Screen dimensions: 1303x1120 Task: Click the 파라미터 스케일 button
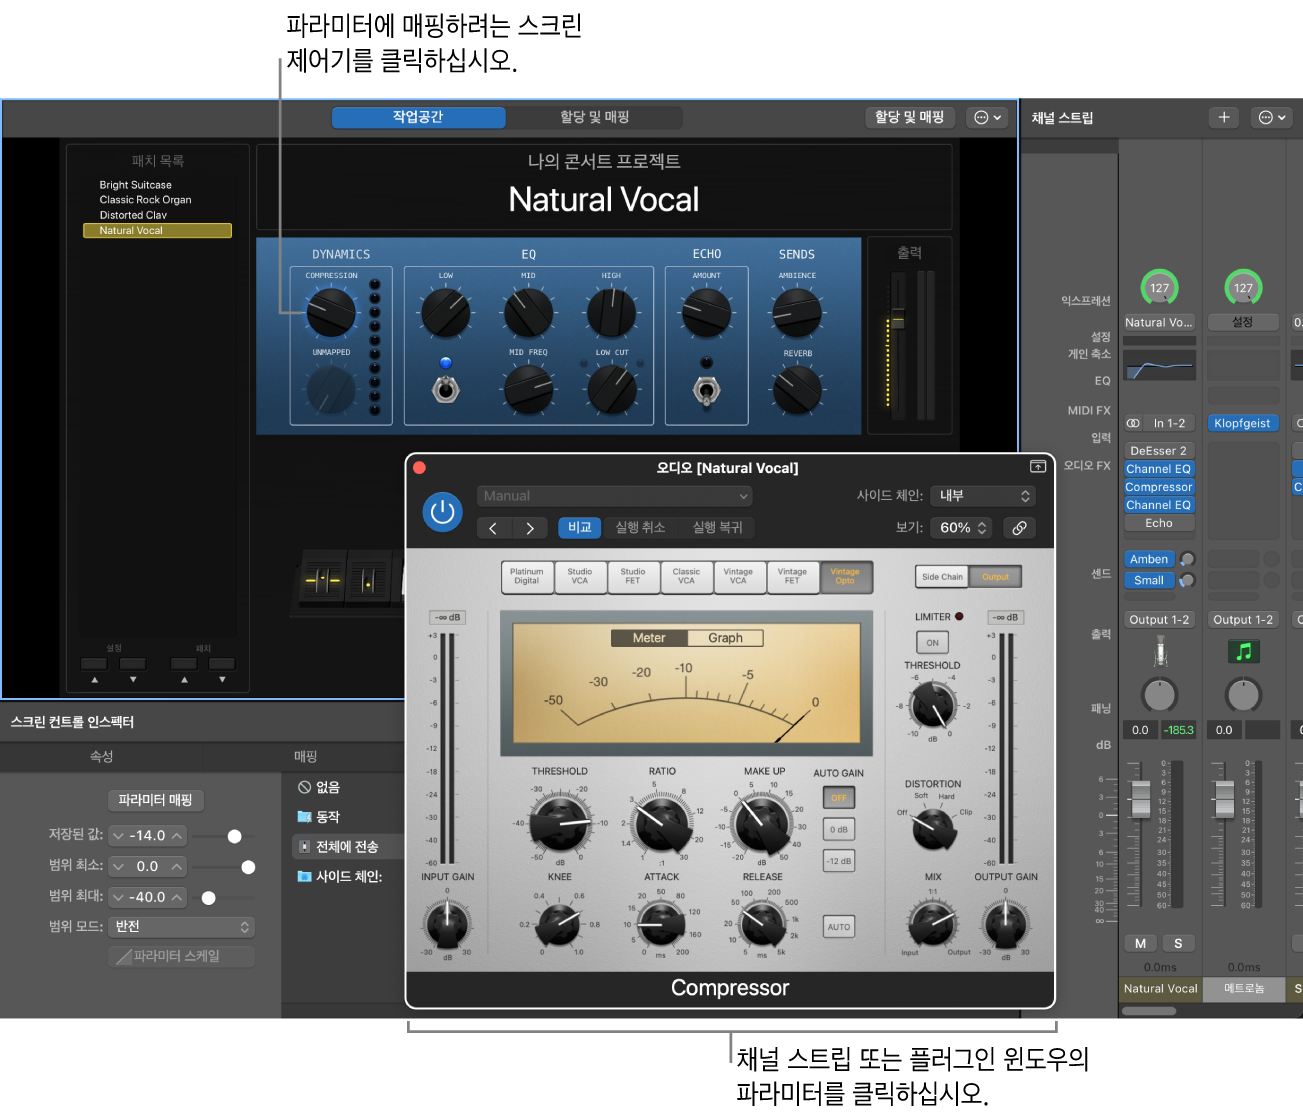(181, 956)
